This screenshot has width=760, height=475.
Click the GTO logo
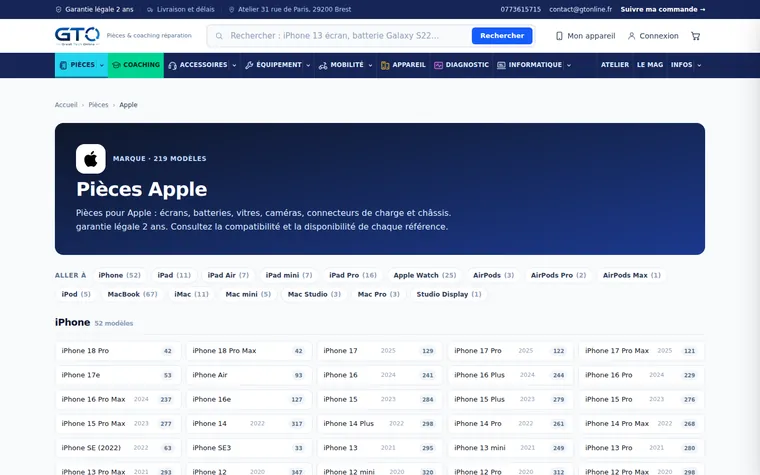[77, 36]
